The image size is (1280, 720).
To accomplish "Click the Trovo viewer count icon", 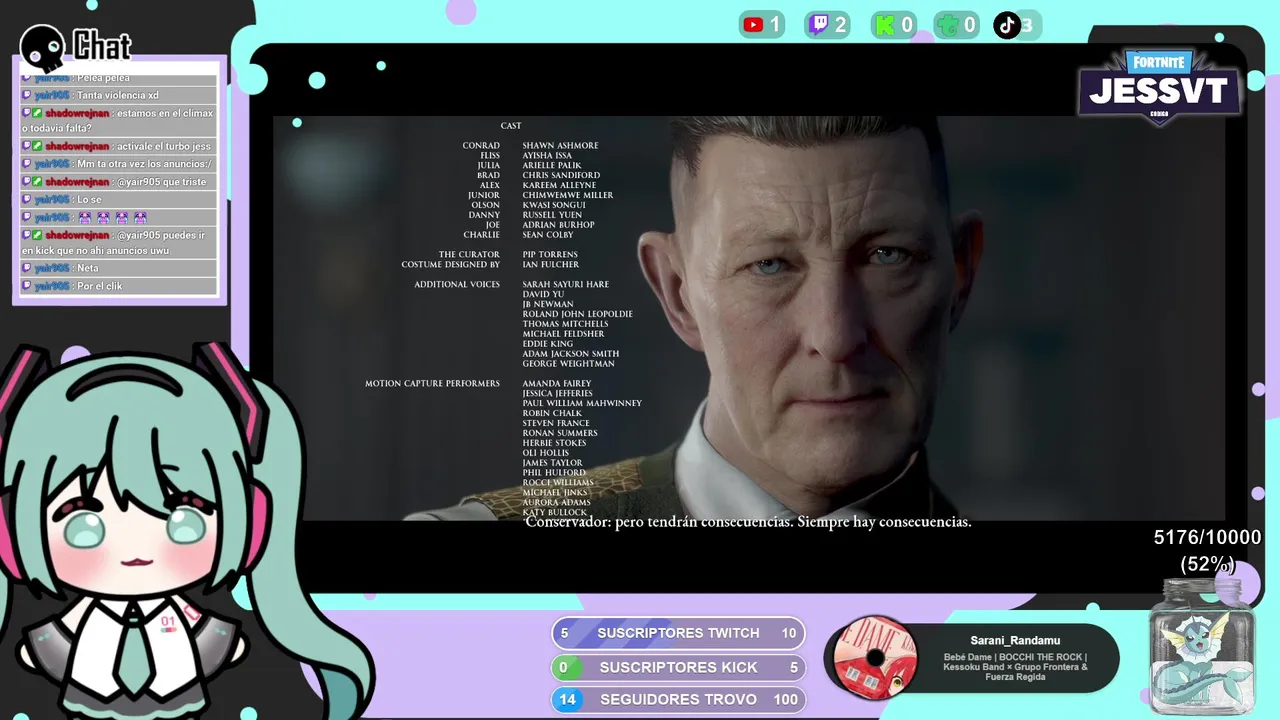I will click(947, 25).
